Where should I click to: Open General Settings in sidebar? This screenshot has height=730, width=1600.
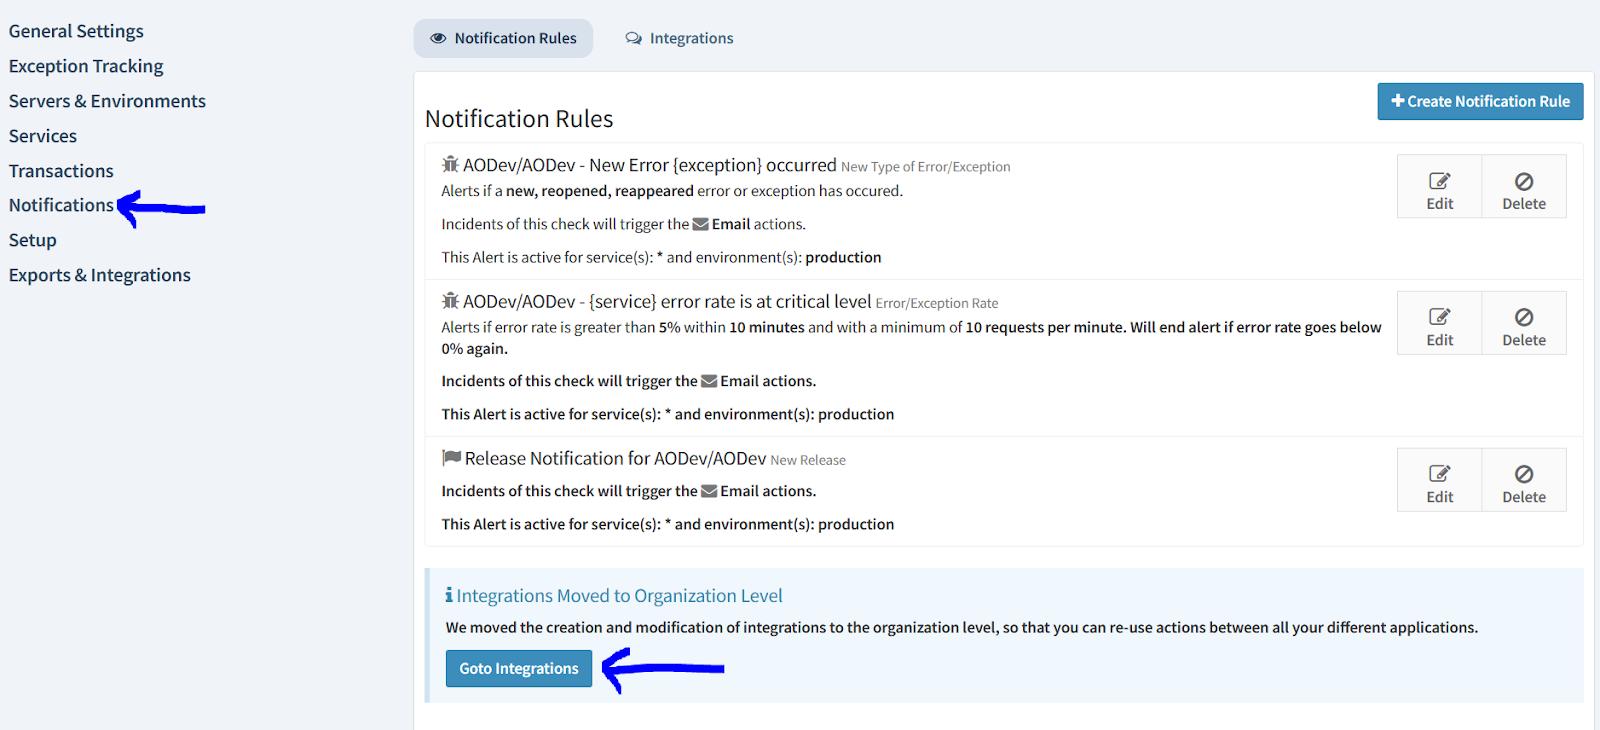click(x=76, y=31)
